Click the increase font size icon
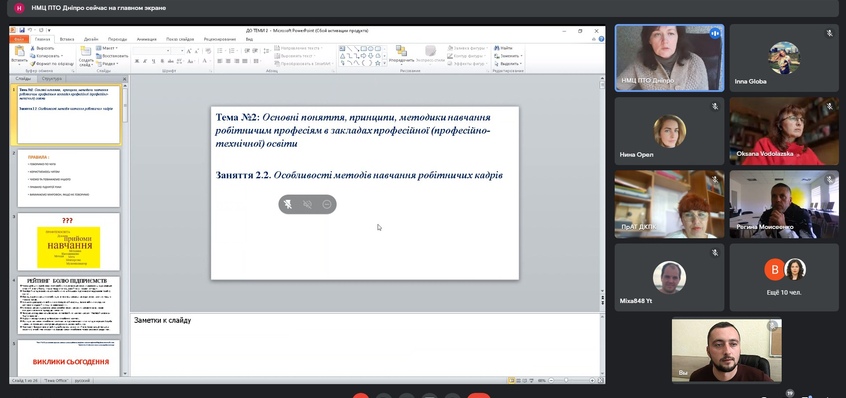 coord(189,51)
